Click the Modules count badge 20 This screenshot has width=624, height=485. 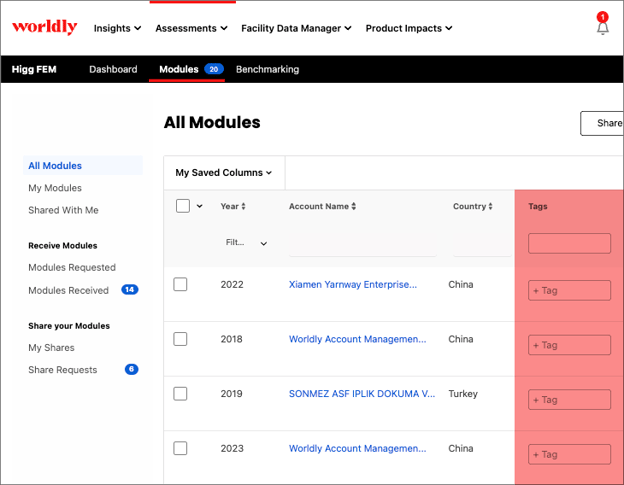(x=214, y=69)
